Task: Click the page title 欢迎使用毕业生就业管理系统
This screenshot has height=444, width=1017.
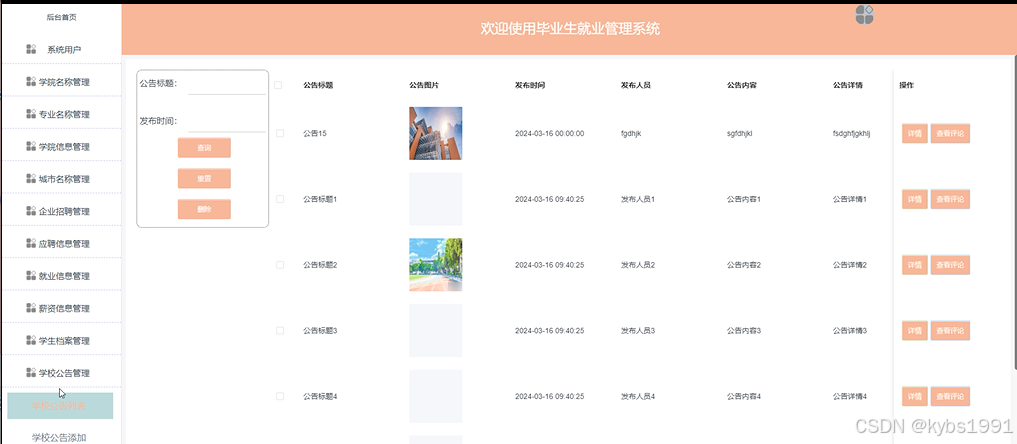Action: [570, 29]
